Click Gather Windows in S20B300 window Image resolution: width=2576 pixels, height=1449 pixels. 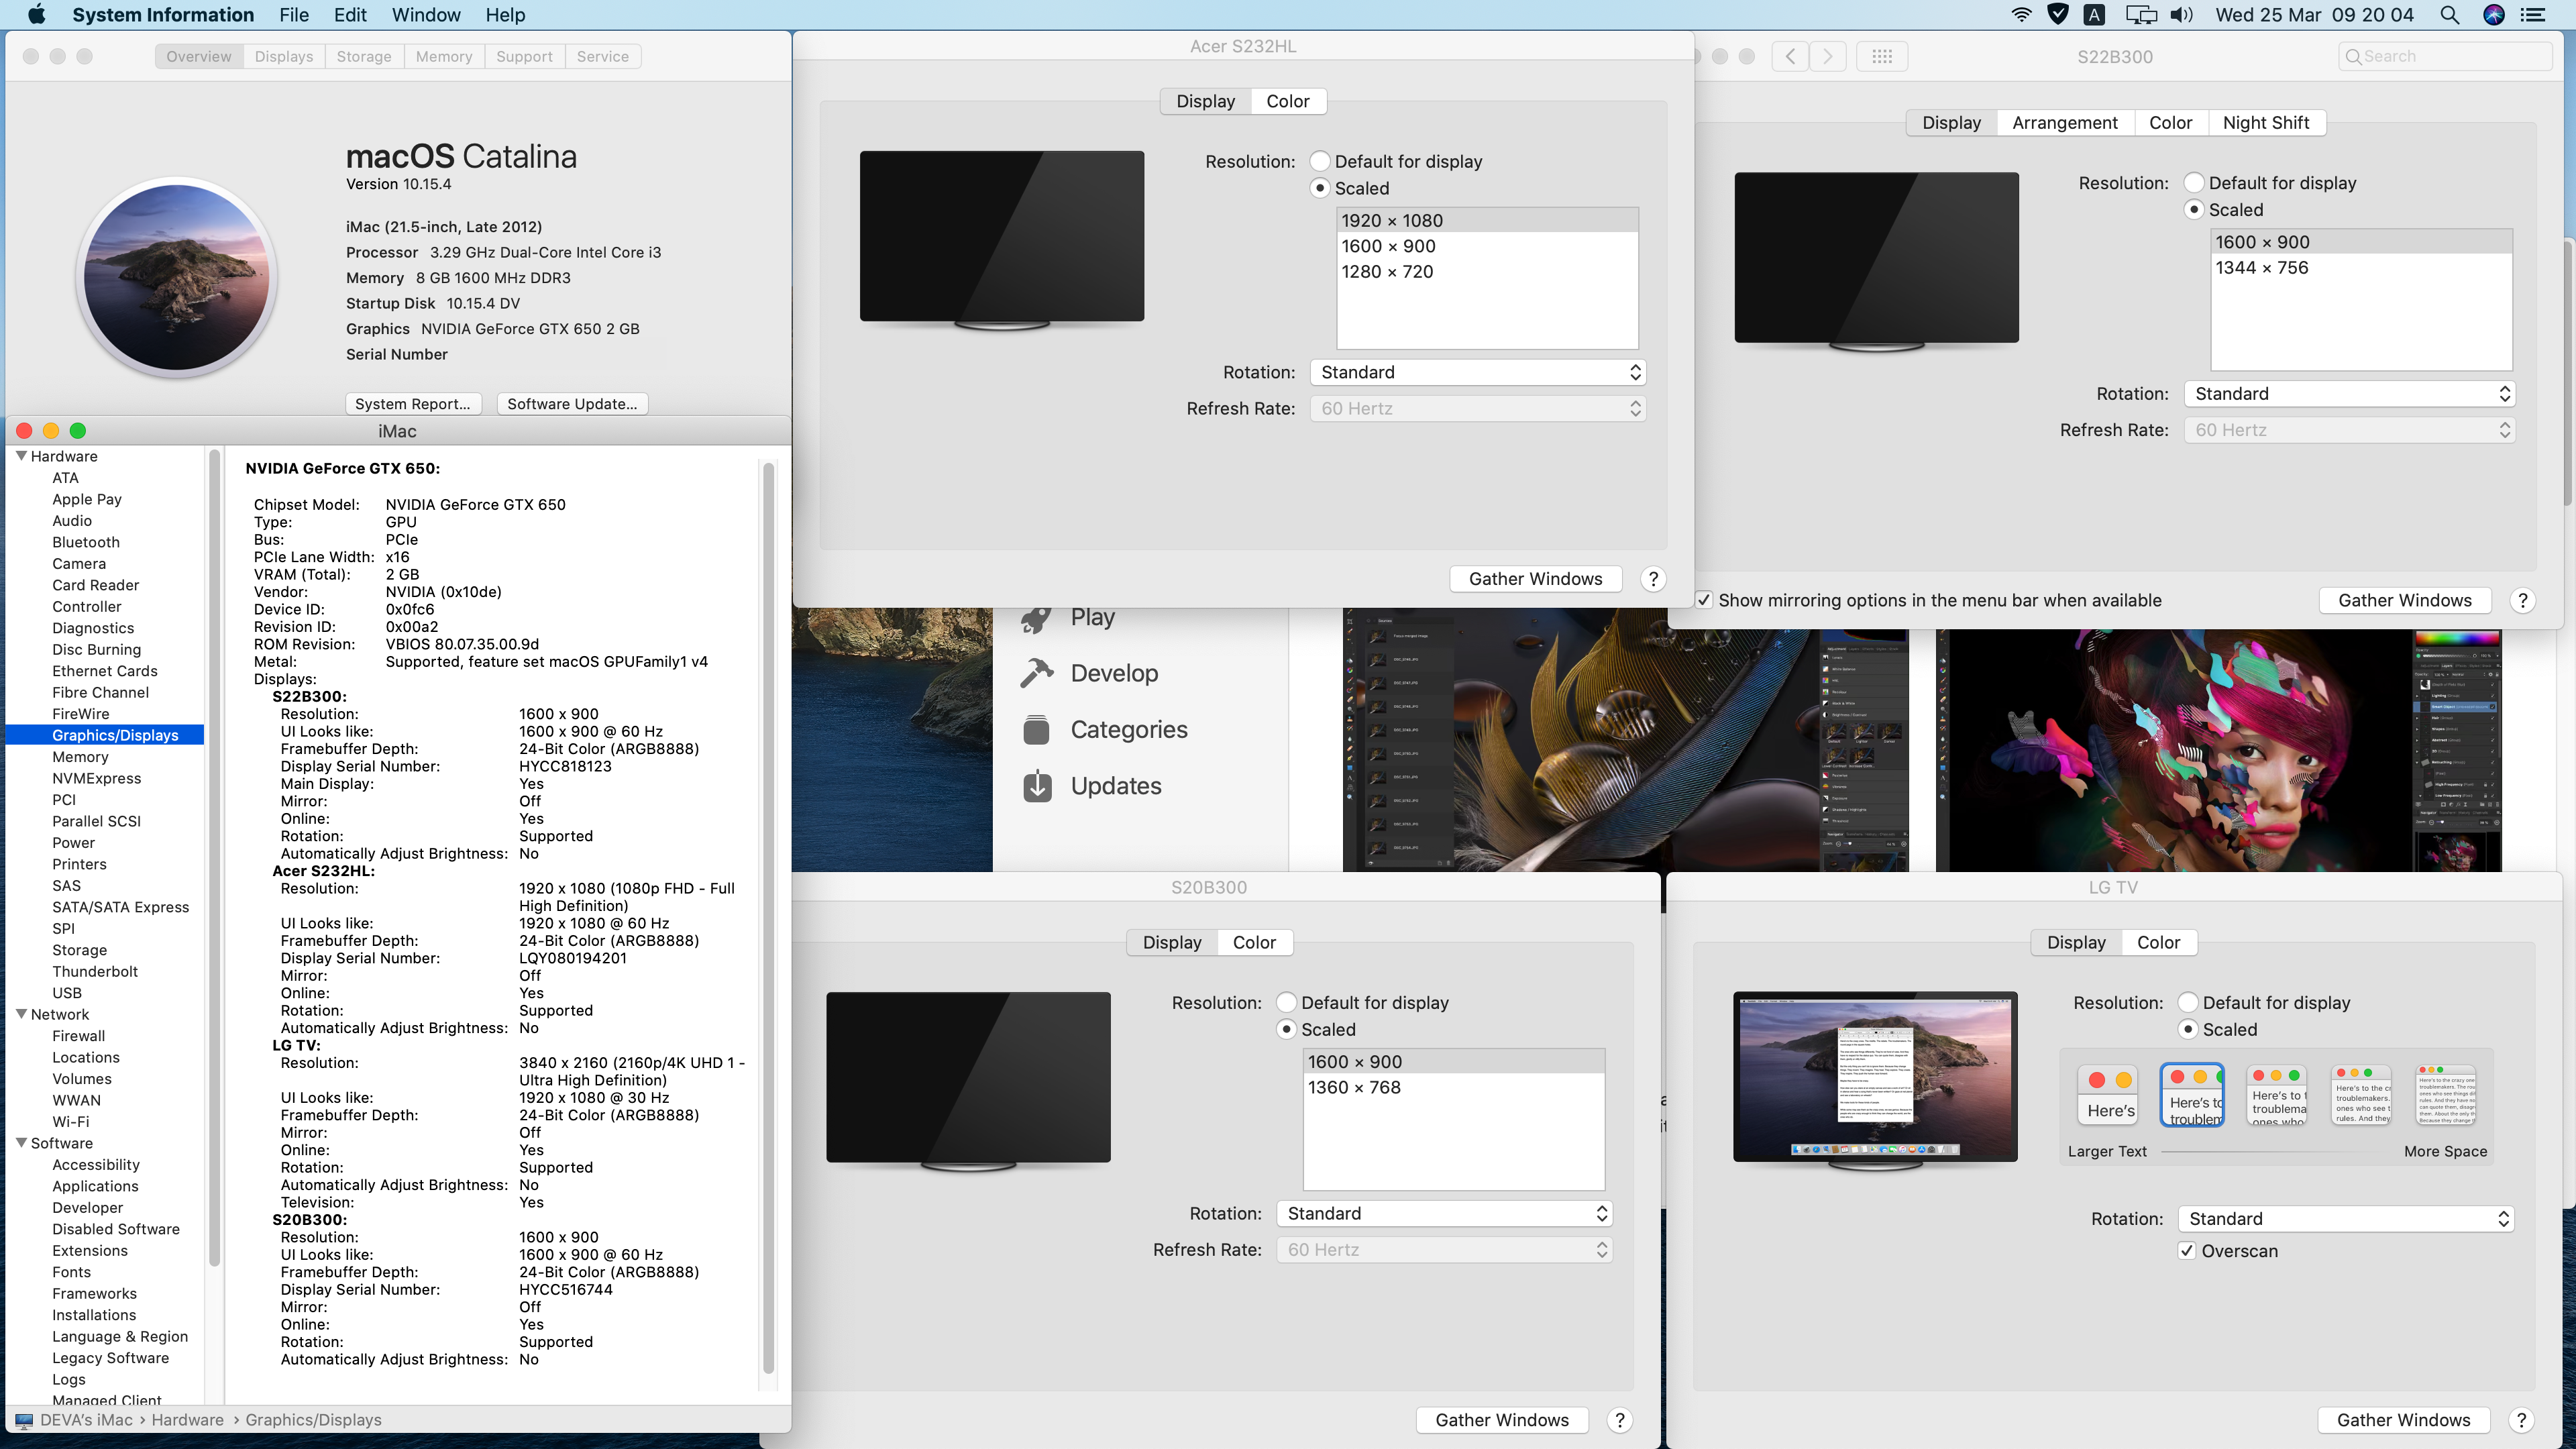click(x=1502, y=1420)
